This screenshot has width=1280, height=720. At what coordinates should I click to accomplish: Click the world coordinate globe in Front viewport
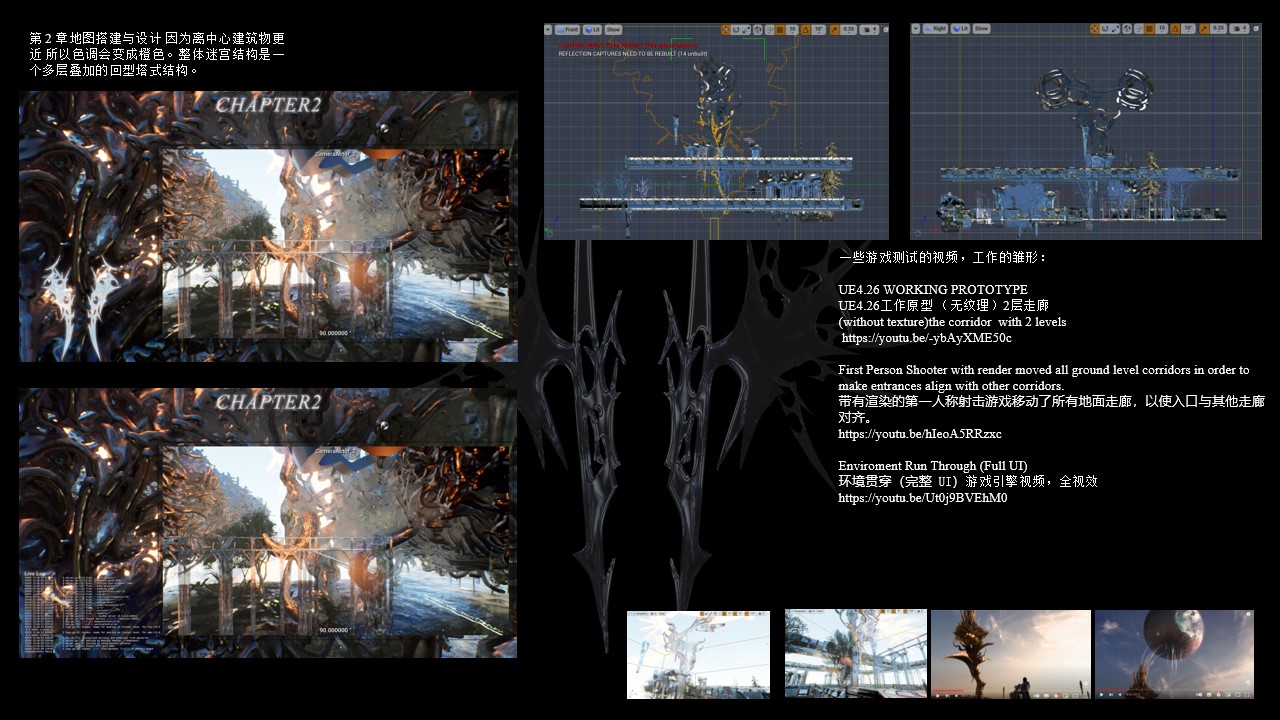(758, 30)
